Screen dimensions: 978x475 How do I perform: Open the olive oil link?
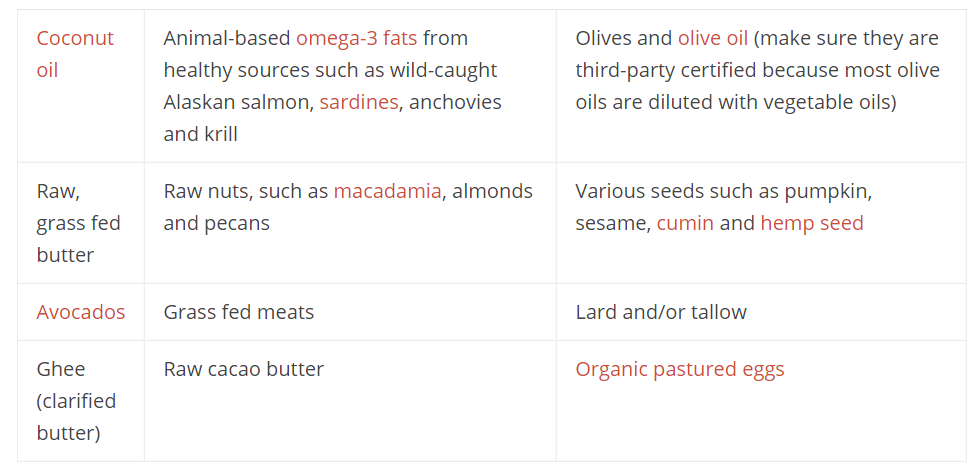712,39
